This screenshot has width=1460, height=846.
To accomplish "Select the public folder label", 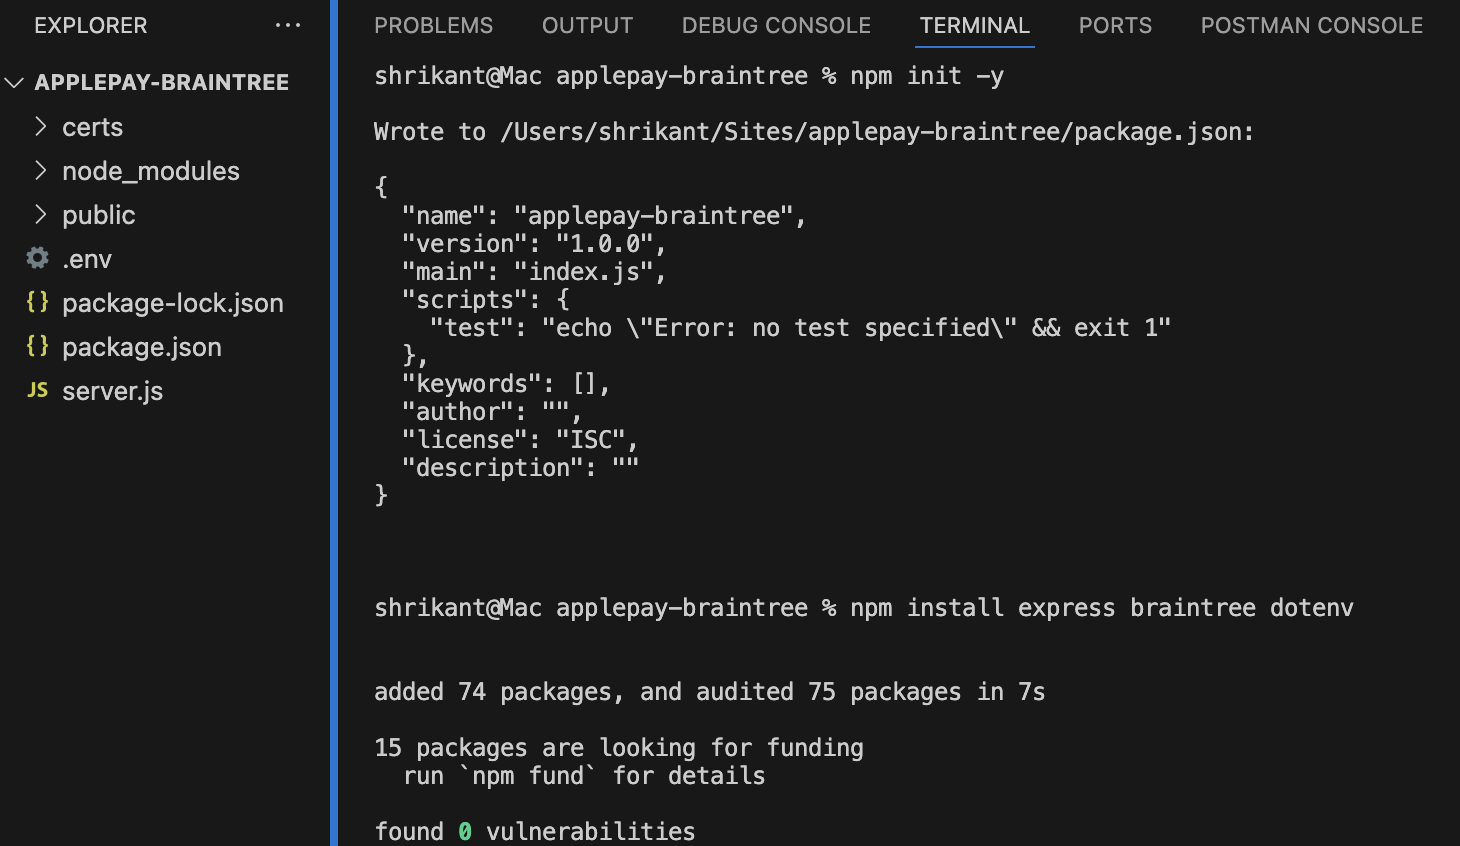I will (98, 215).
